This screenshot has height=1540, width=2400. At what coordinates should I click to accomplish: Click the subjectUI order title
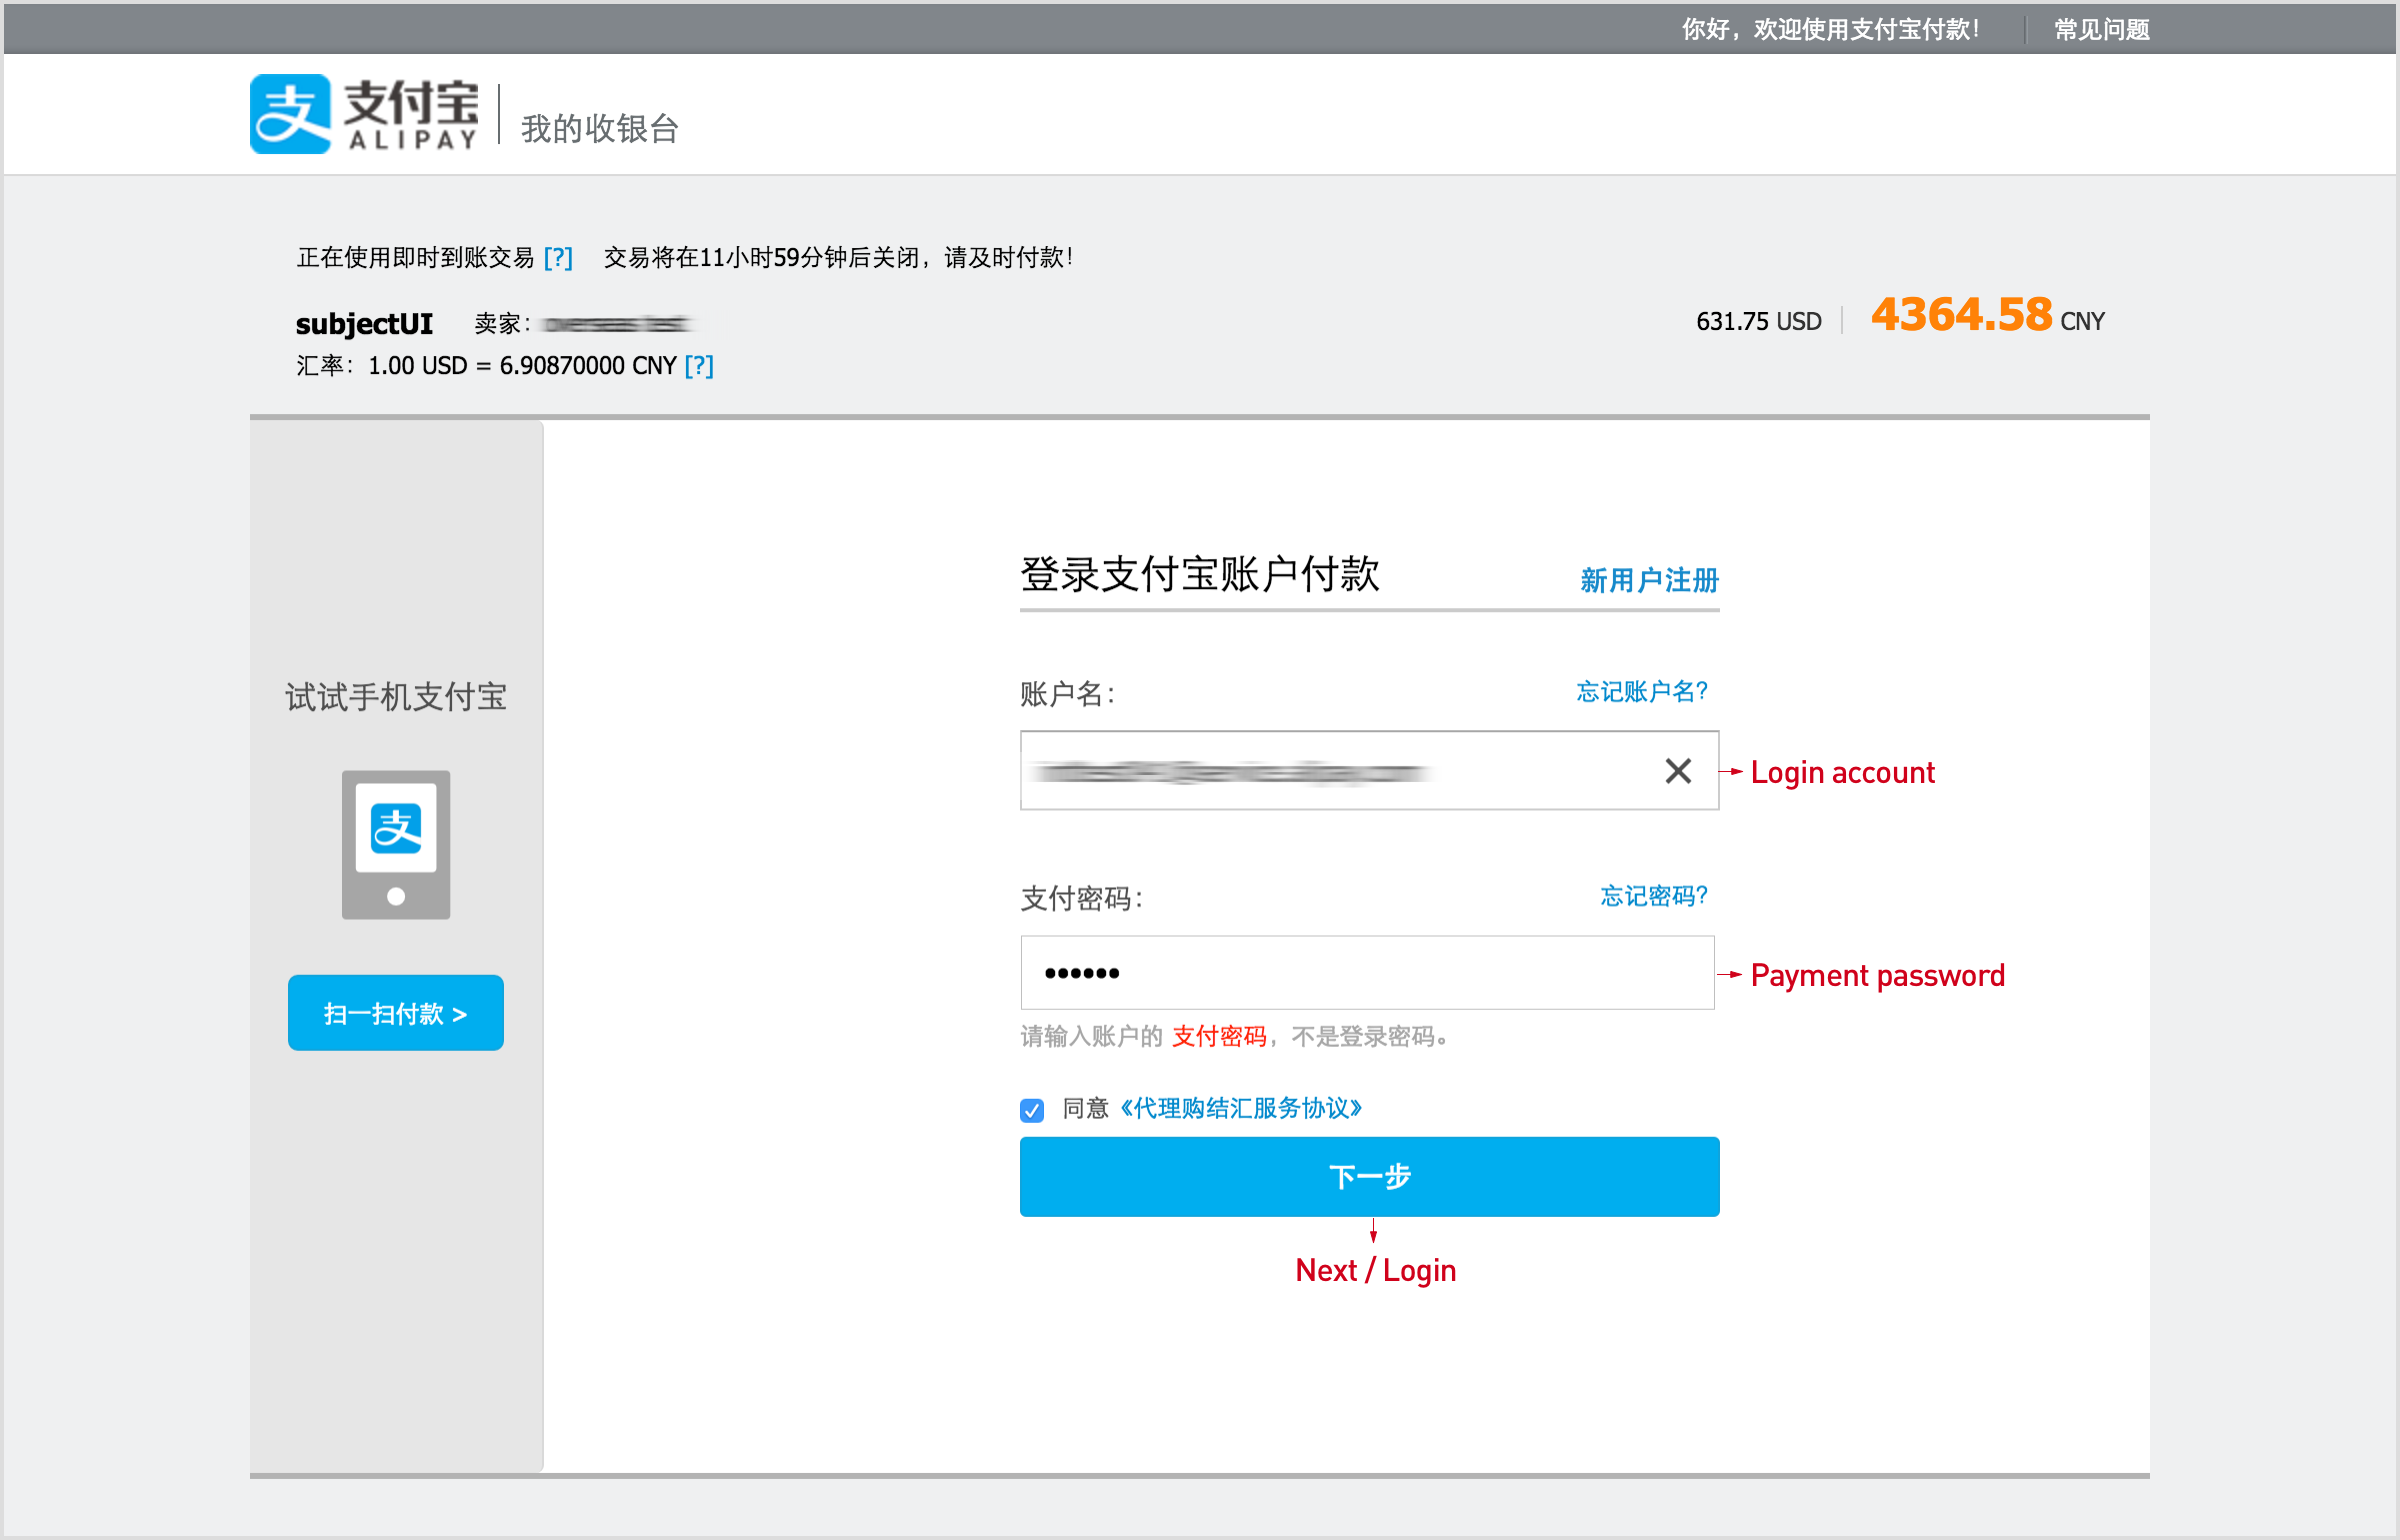click(364, 324)
